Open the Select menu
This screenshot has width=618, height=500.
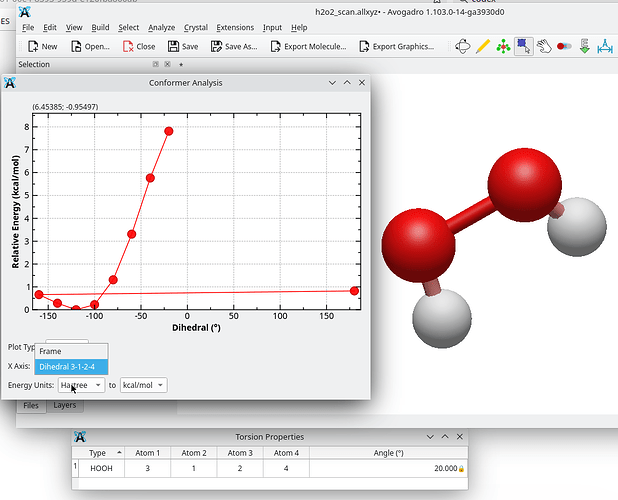(128, 28)
